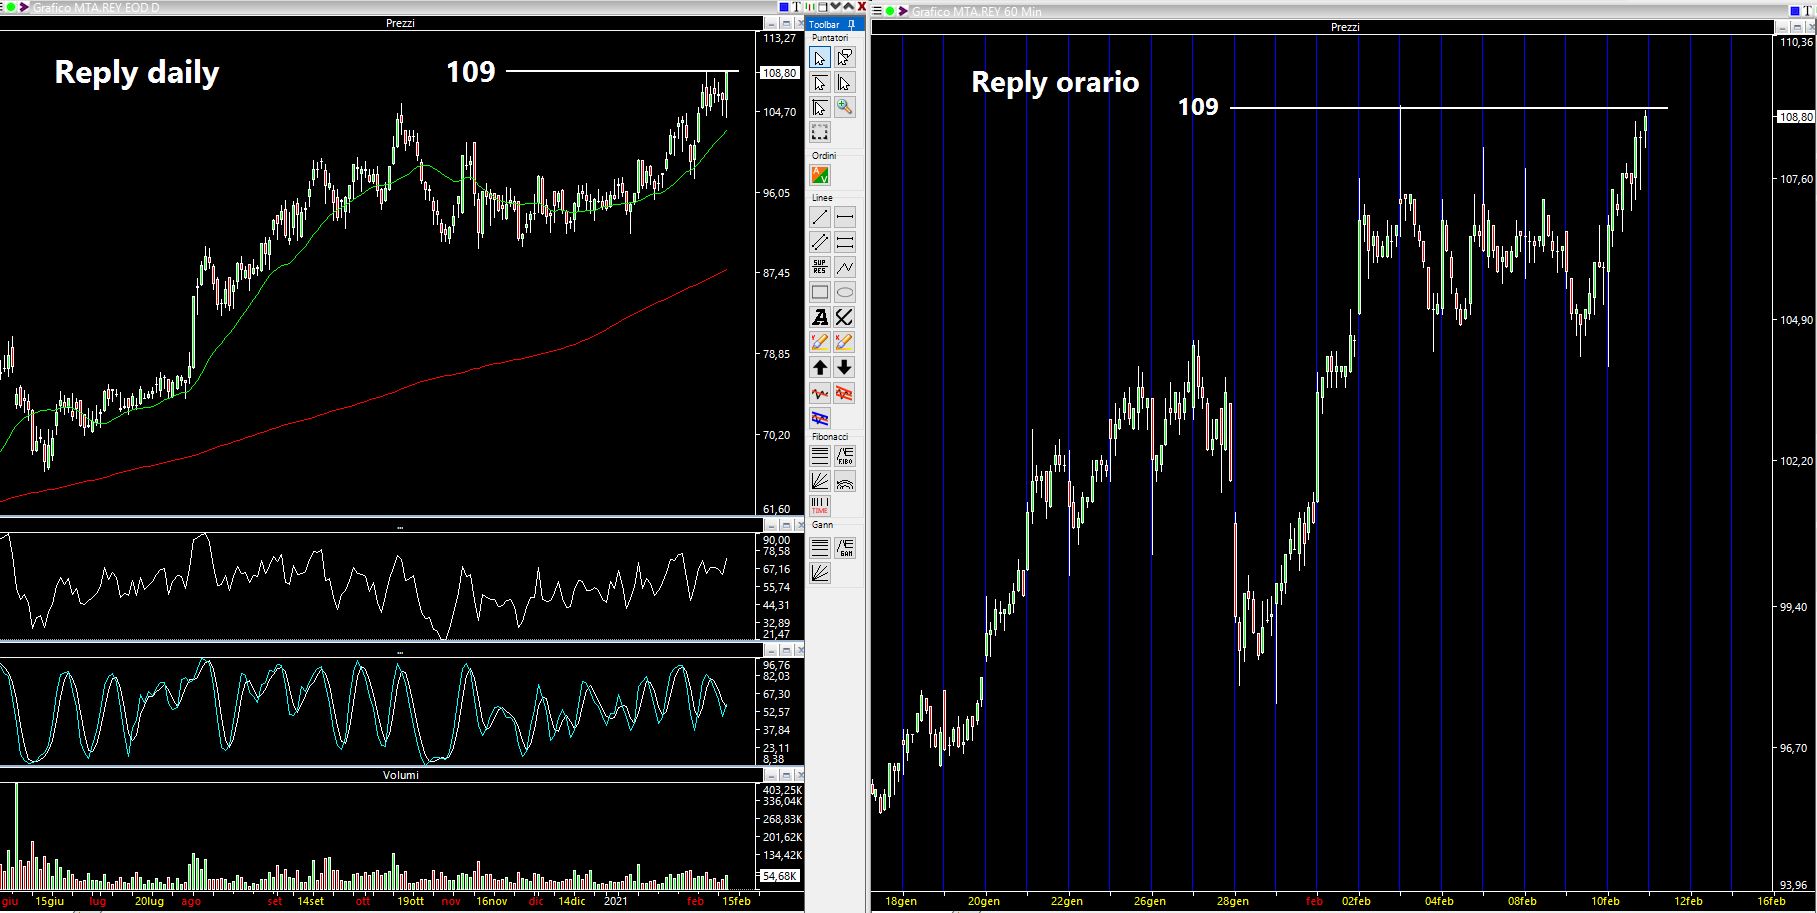Screen dimensions: 1817x913
Task: Select the horizontal line tool
Action: click(x=845, y=217)
